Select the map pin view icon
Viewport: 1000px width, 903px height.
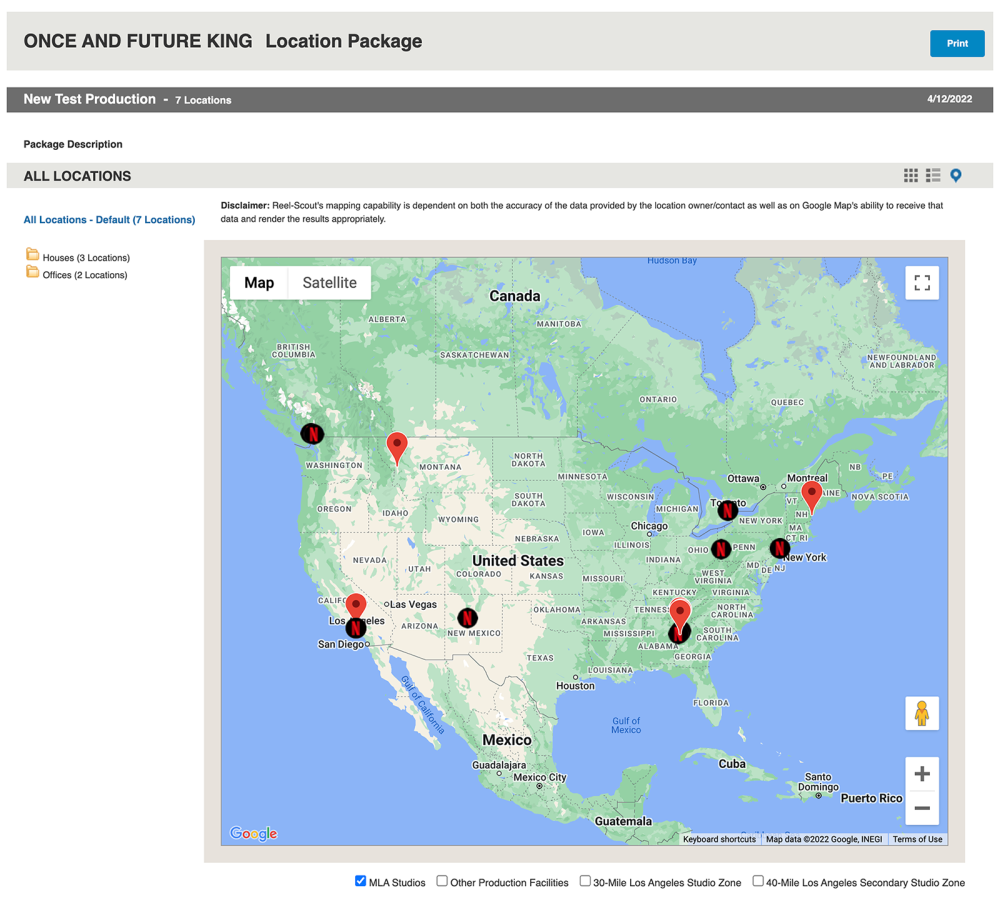[955, 175]
